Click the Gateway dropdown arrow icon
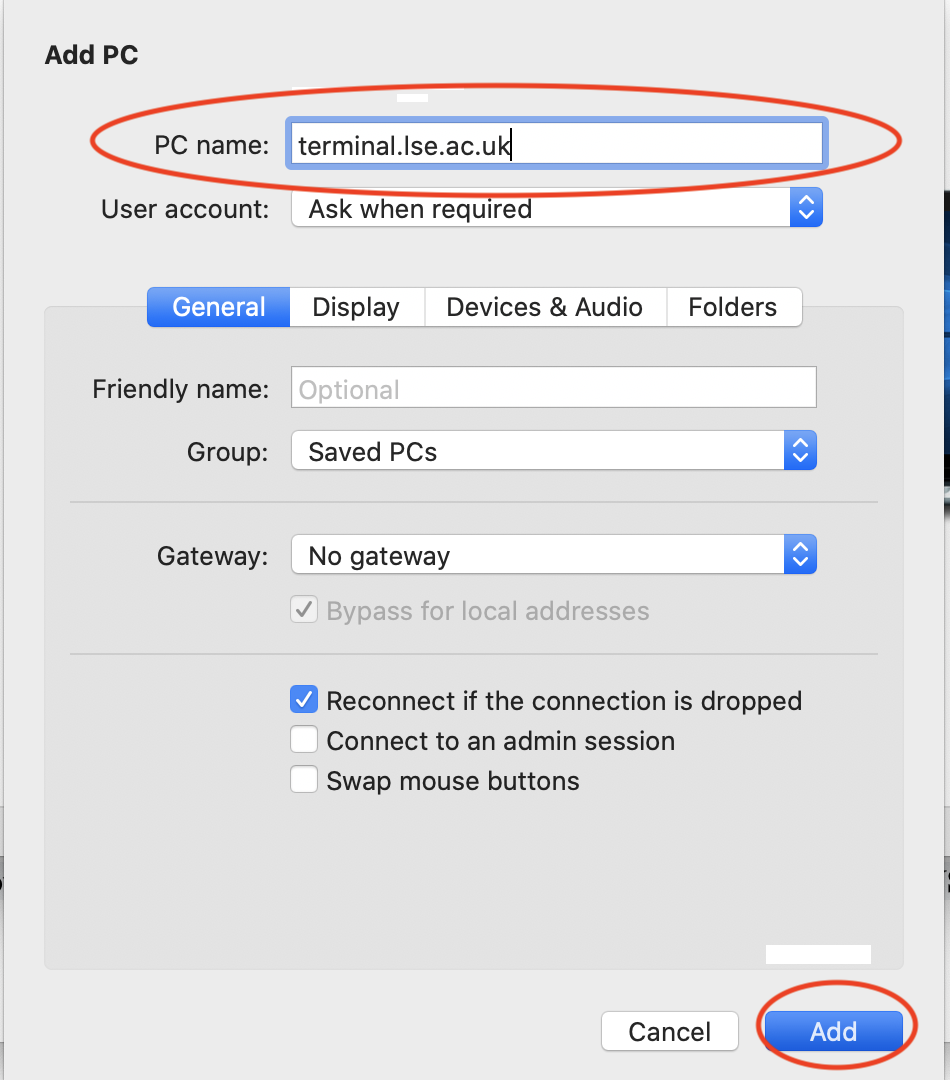The height and width of the screenshot is (1080, 950). coord(800,555)
